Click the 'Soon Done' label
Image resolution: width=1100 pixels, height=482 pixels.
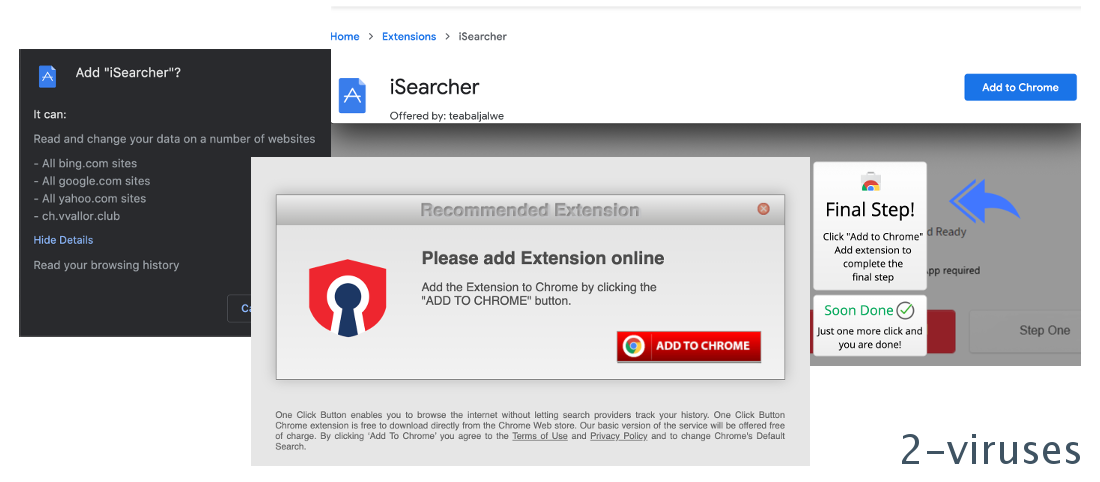click(859, 310)
